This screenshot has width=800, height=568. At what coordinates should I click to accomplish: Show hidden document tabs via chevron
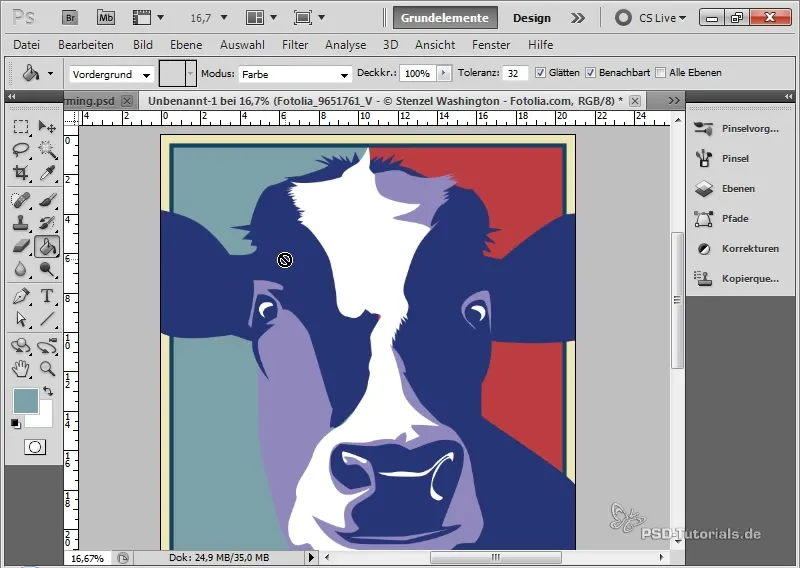(674, 101)
